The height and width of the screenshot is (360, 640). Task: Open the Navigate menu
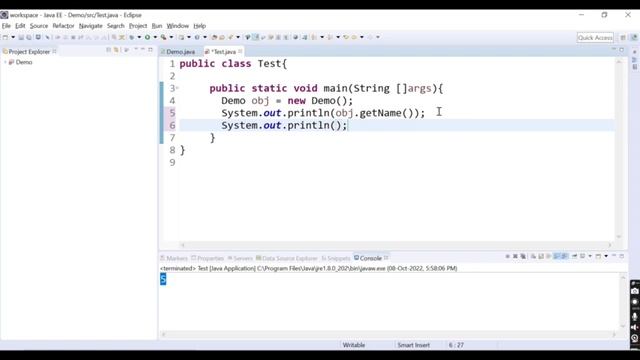click(x=91, y=26)
